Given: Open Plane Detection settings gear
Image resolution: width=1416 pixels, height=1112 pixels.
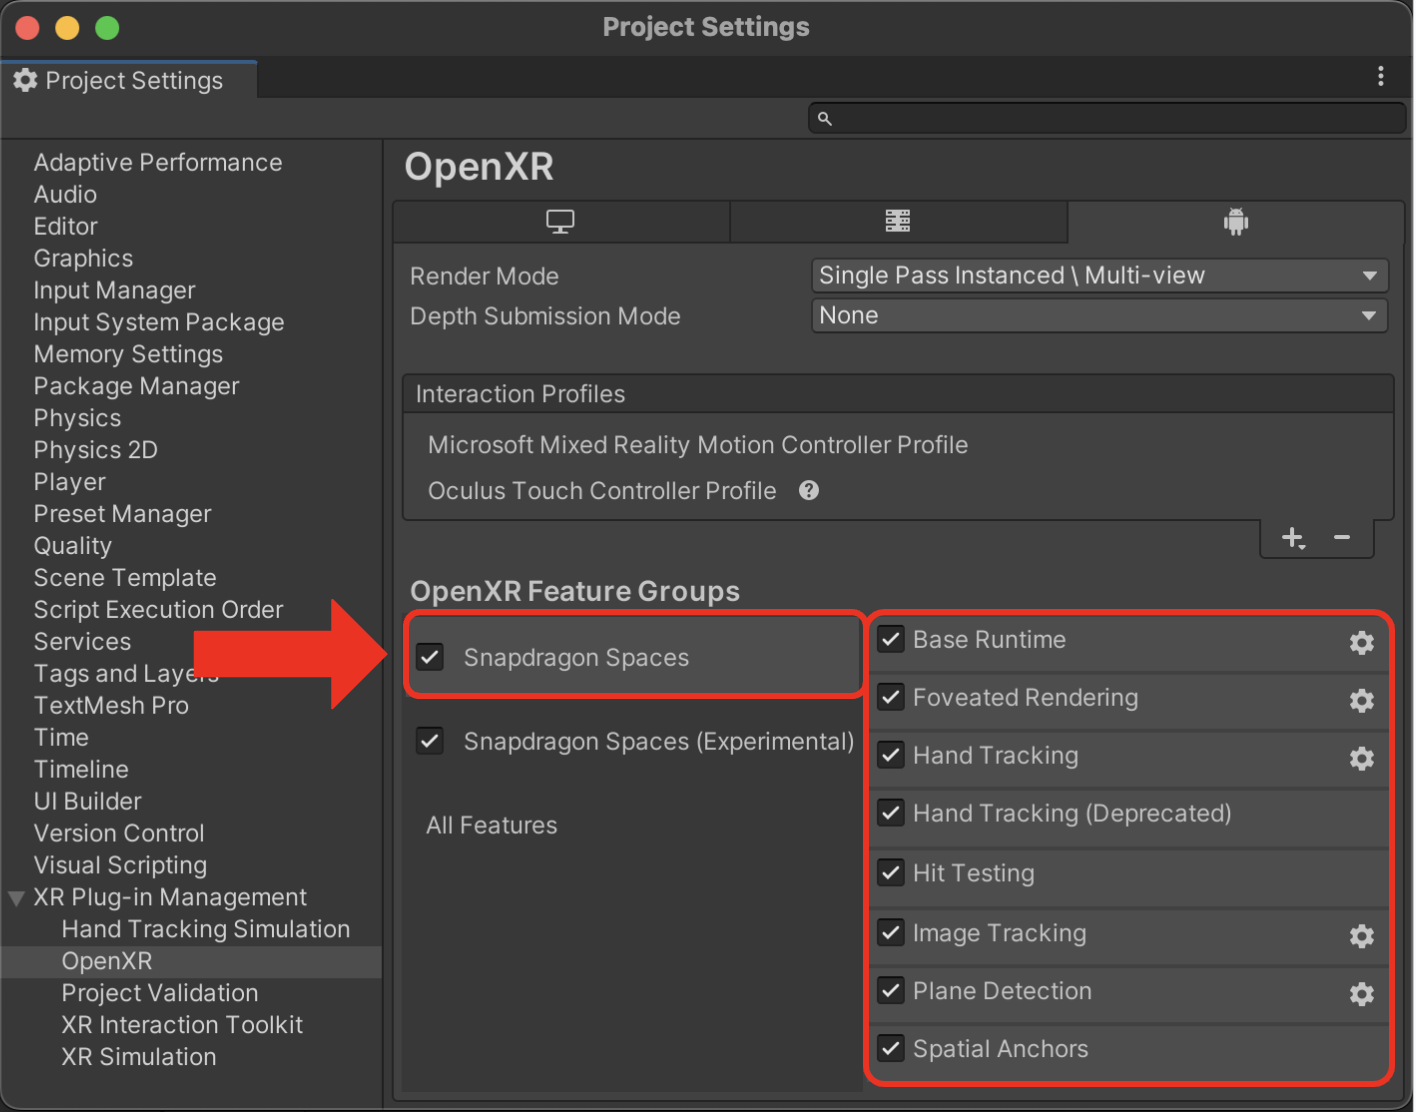Looking at the screenshot, I should (x=1361, y=994).
